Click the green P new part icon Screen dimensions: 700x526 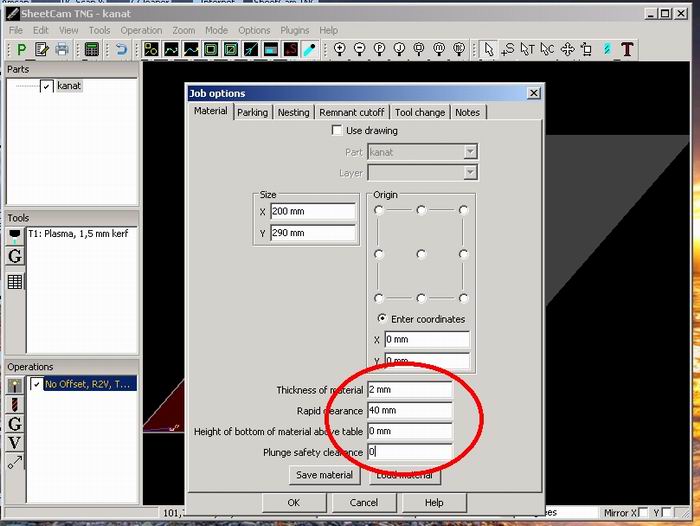point(21,49)
